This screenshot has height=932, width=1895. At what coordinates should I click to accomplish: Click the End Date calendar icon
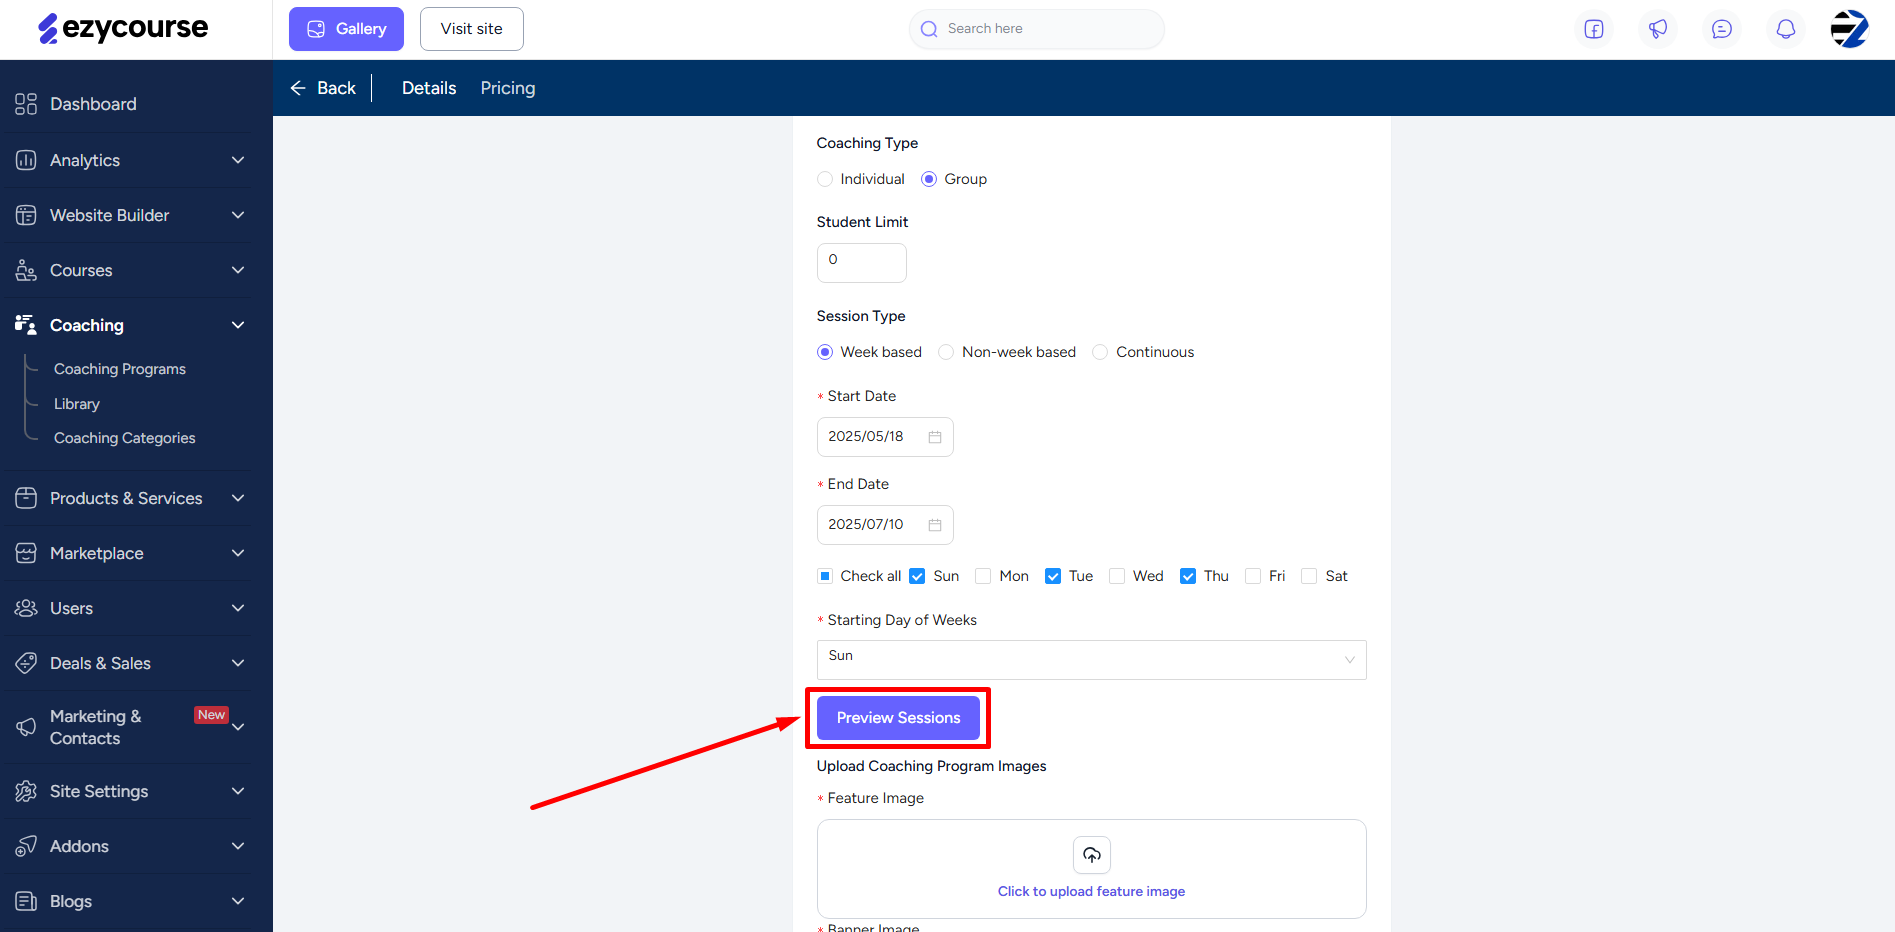click(x=935, y=525)
